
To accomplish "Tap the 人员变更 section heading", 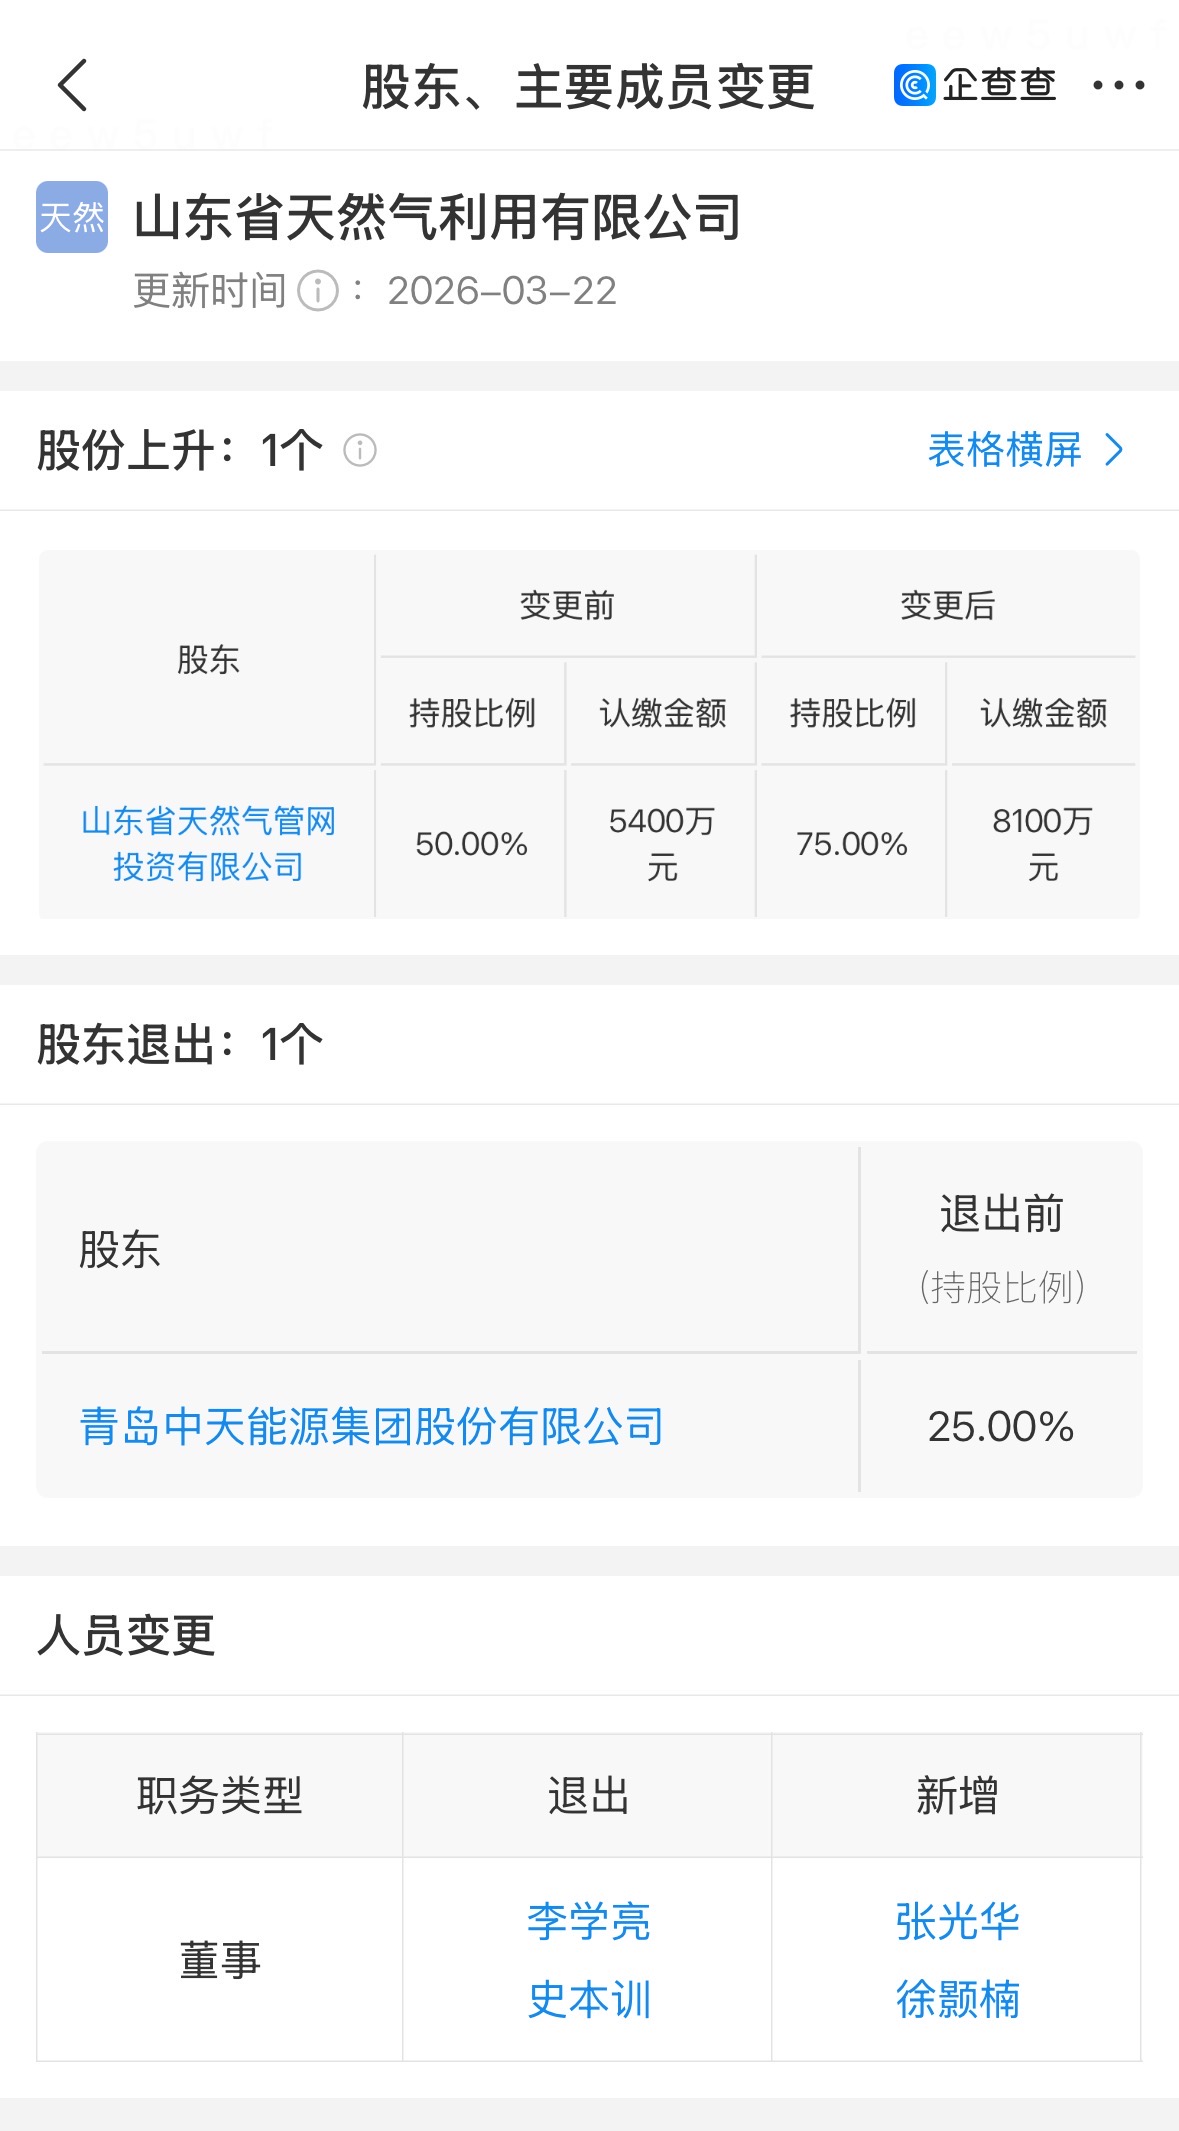I will [126, 1636].
